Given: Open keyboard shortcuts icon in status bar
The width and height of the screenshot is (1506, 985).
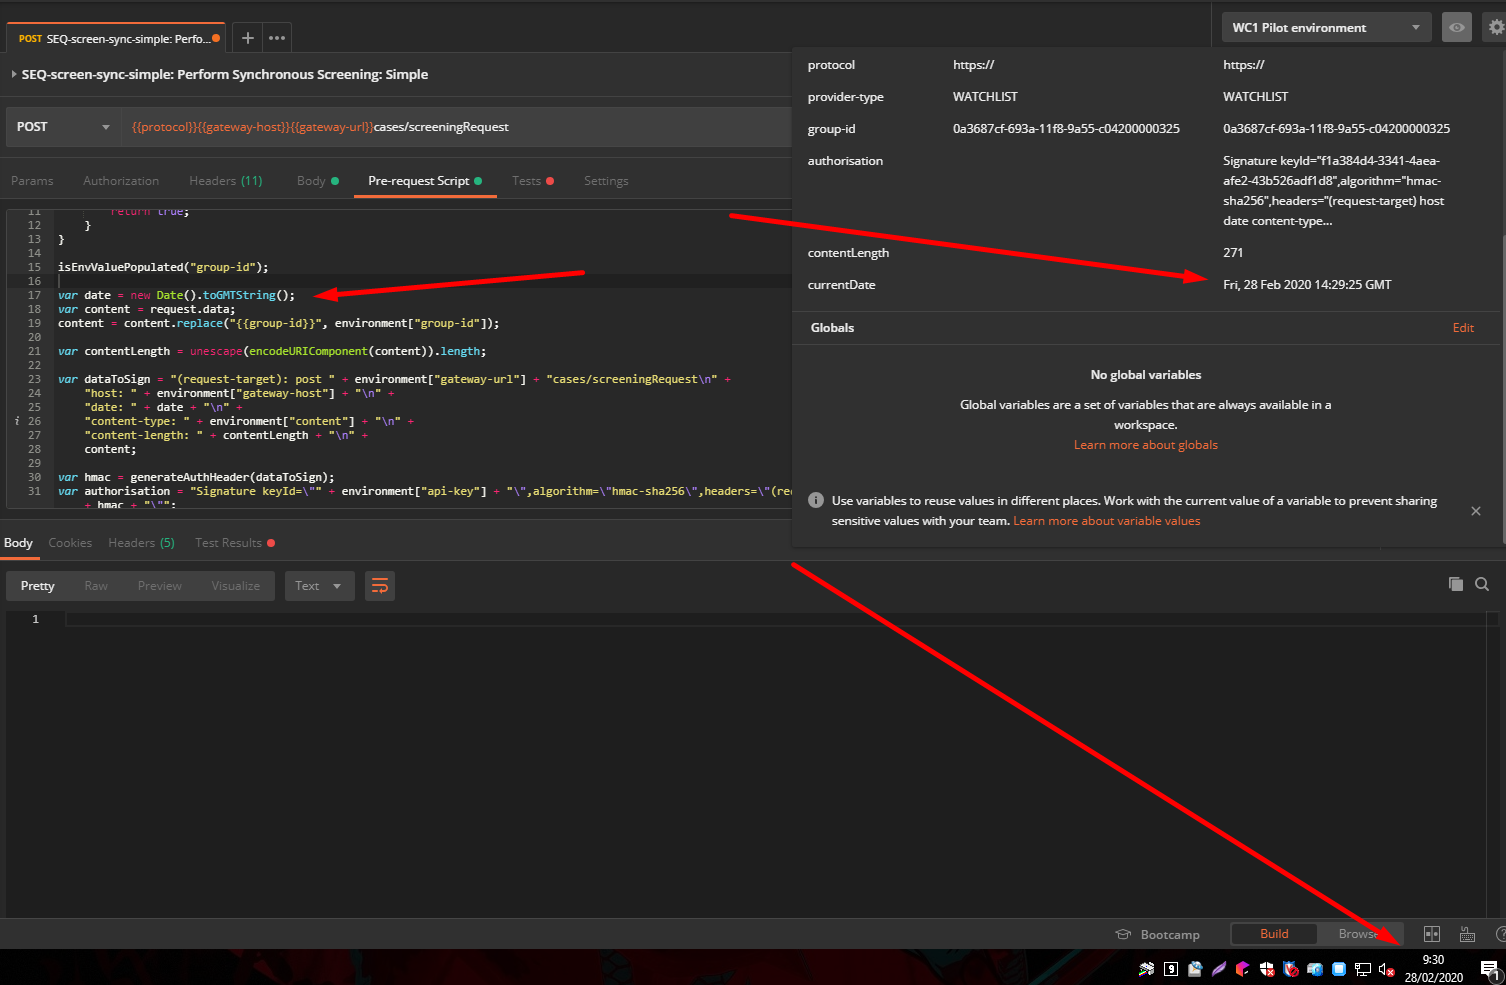Looking at the screenshot, I should click(1467, 934).
